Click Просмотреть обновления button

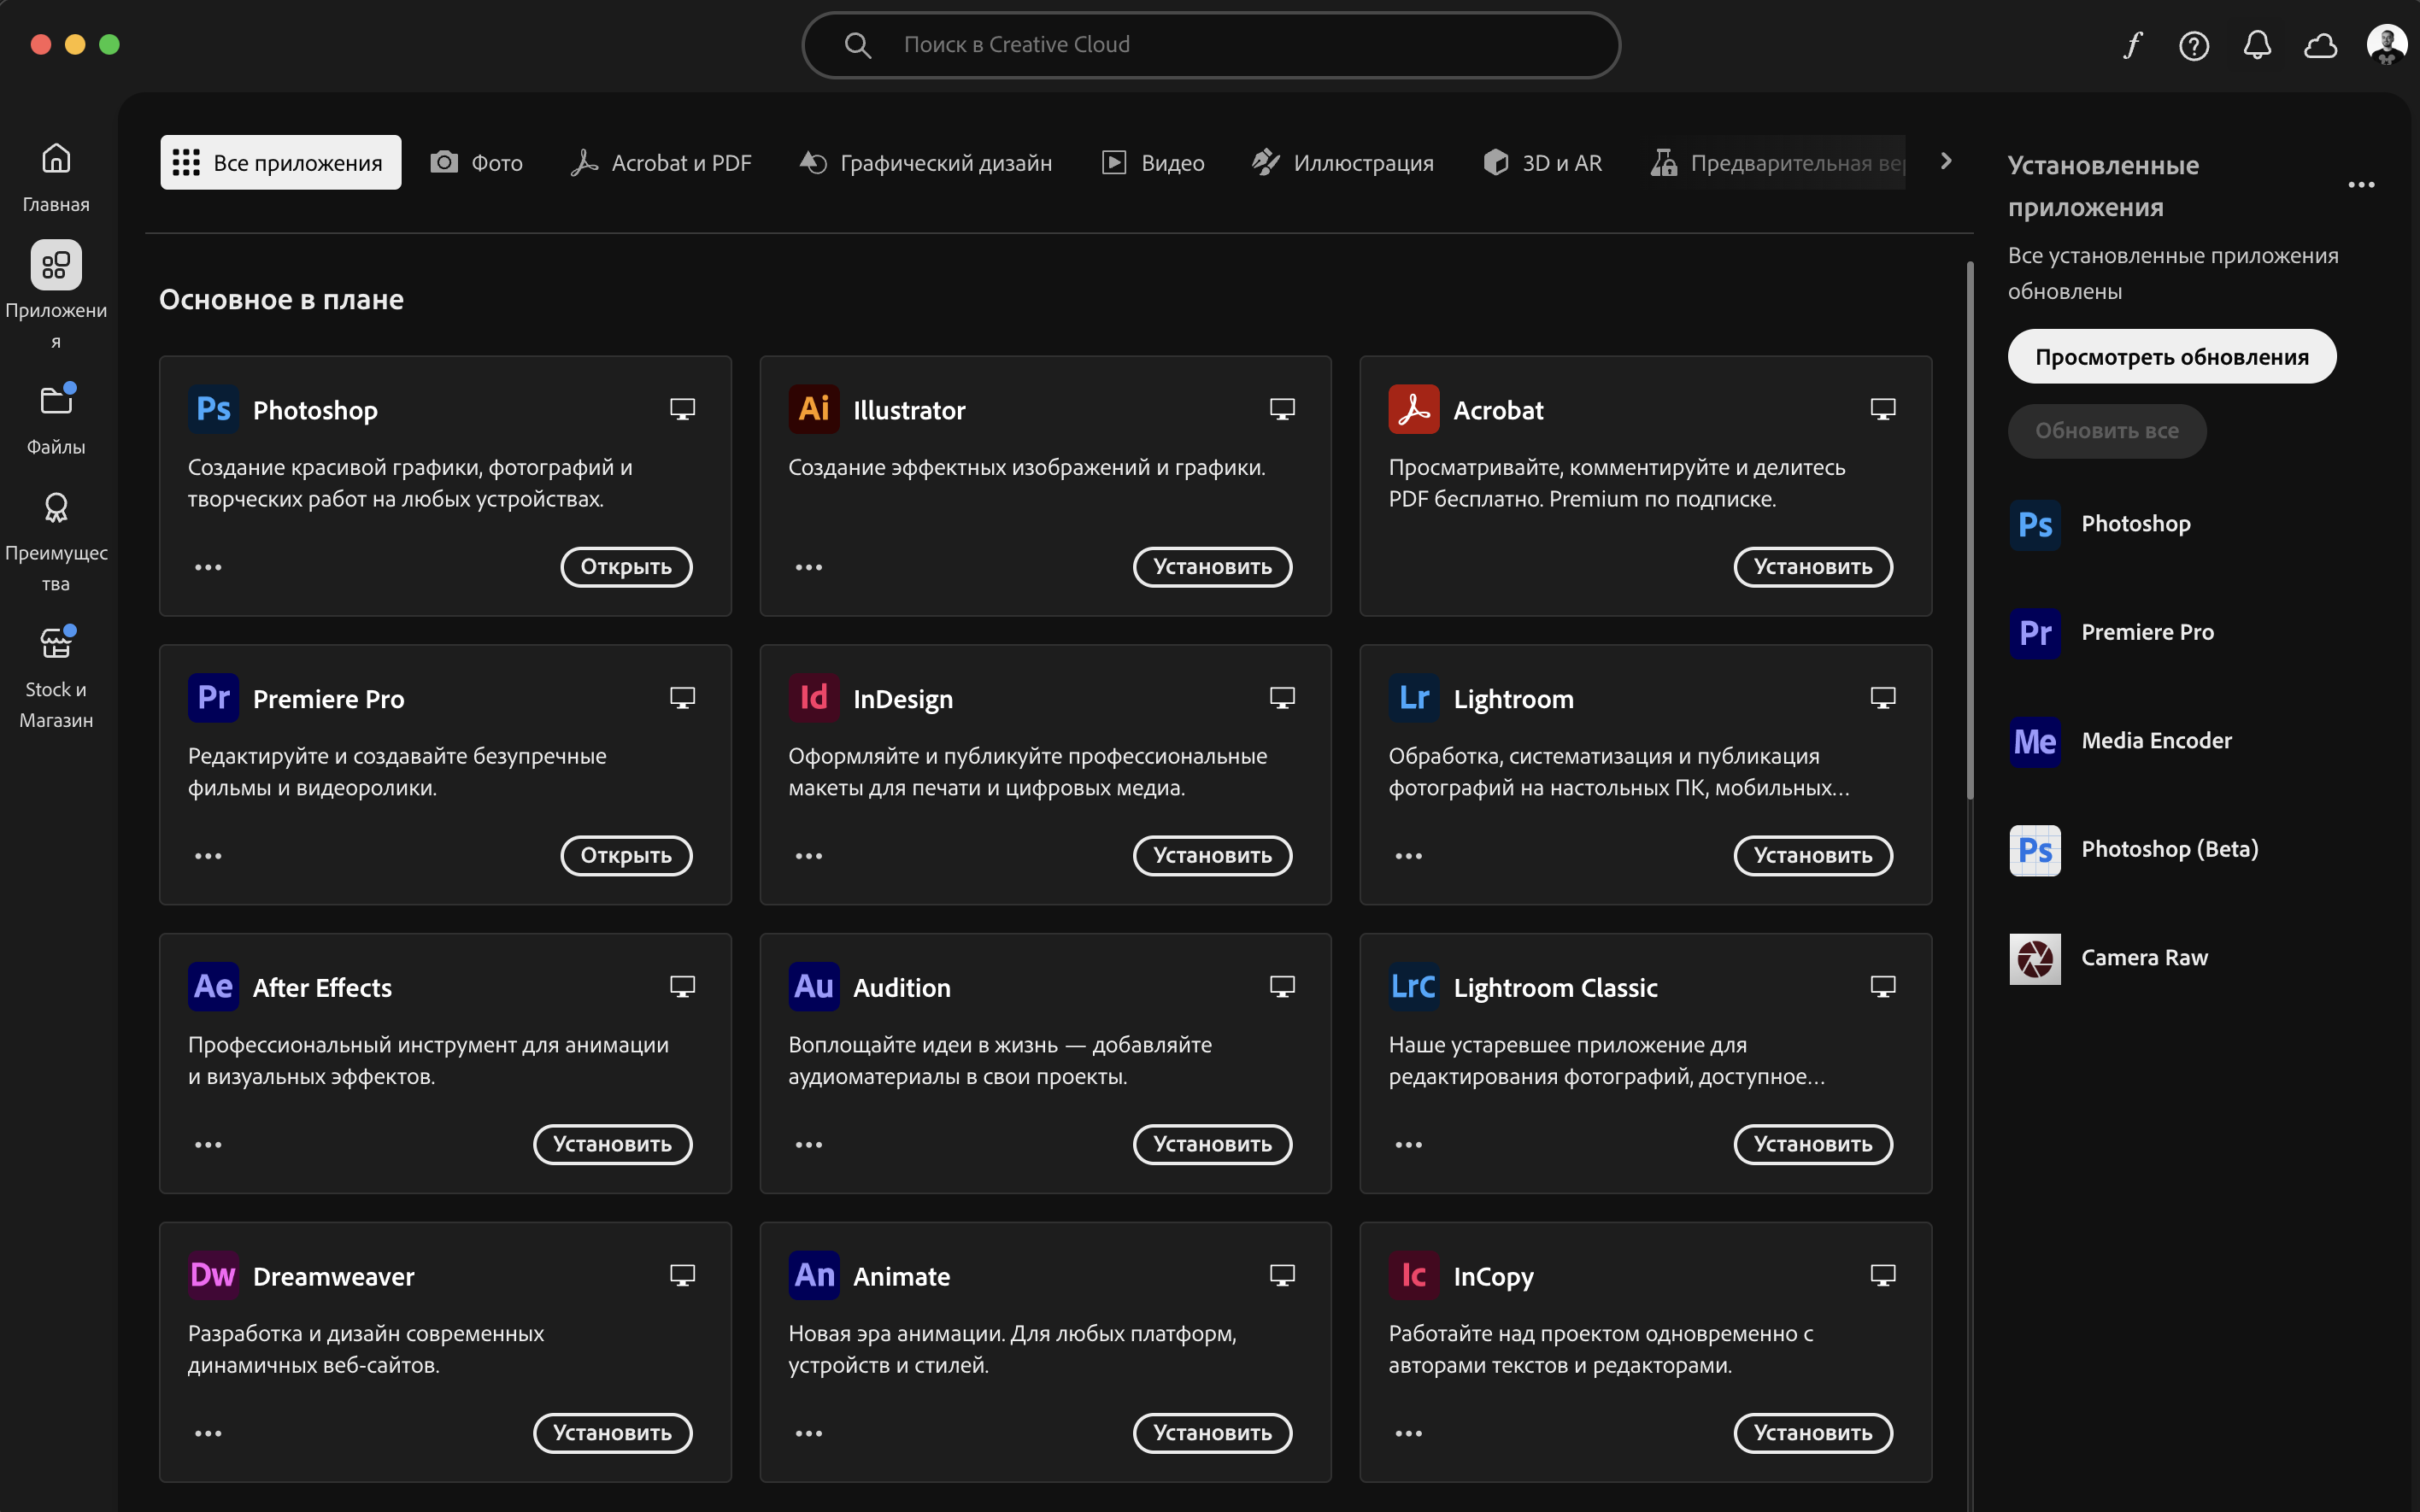(x=2171, y=357)
